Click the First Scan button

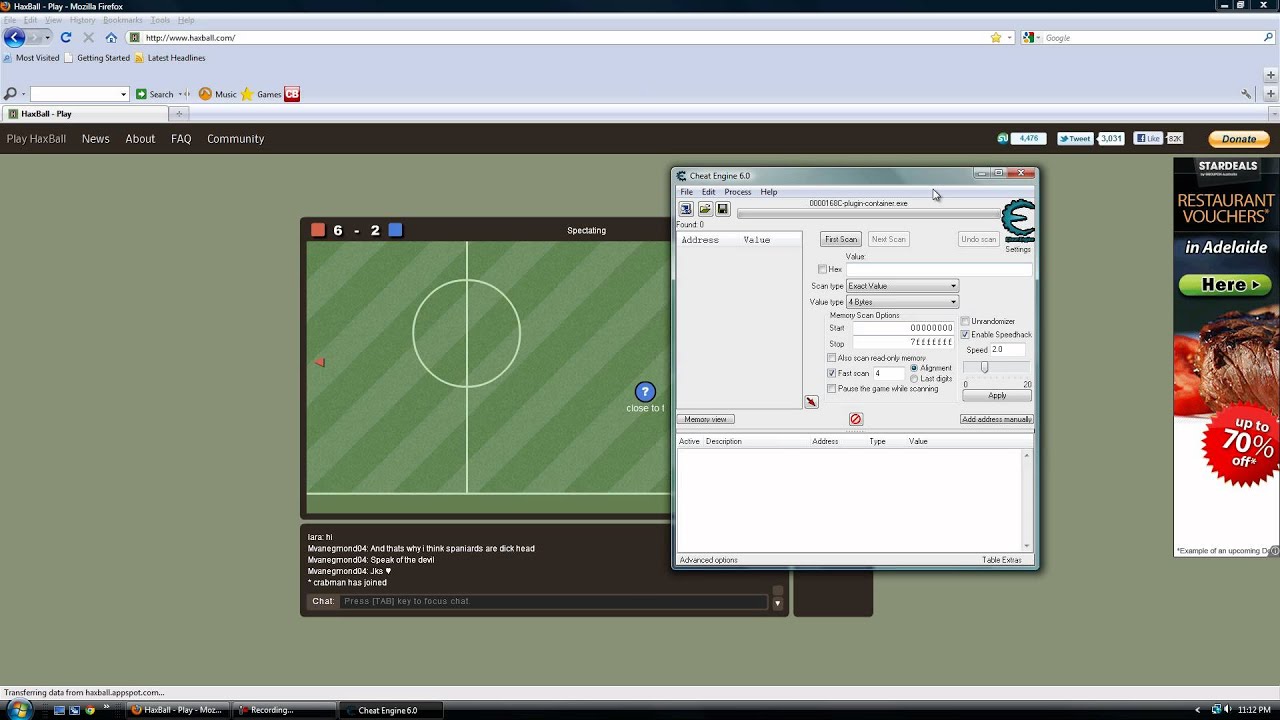(841, 239)
